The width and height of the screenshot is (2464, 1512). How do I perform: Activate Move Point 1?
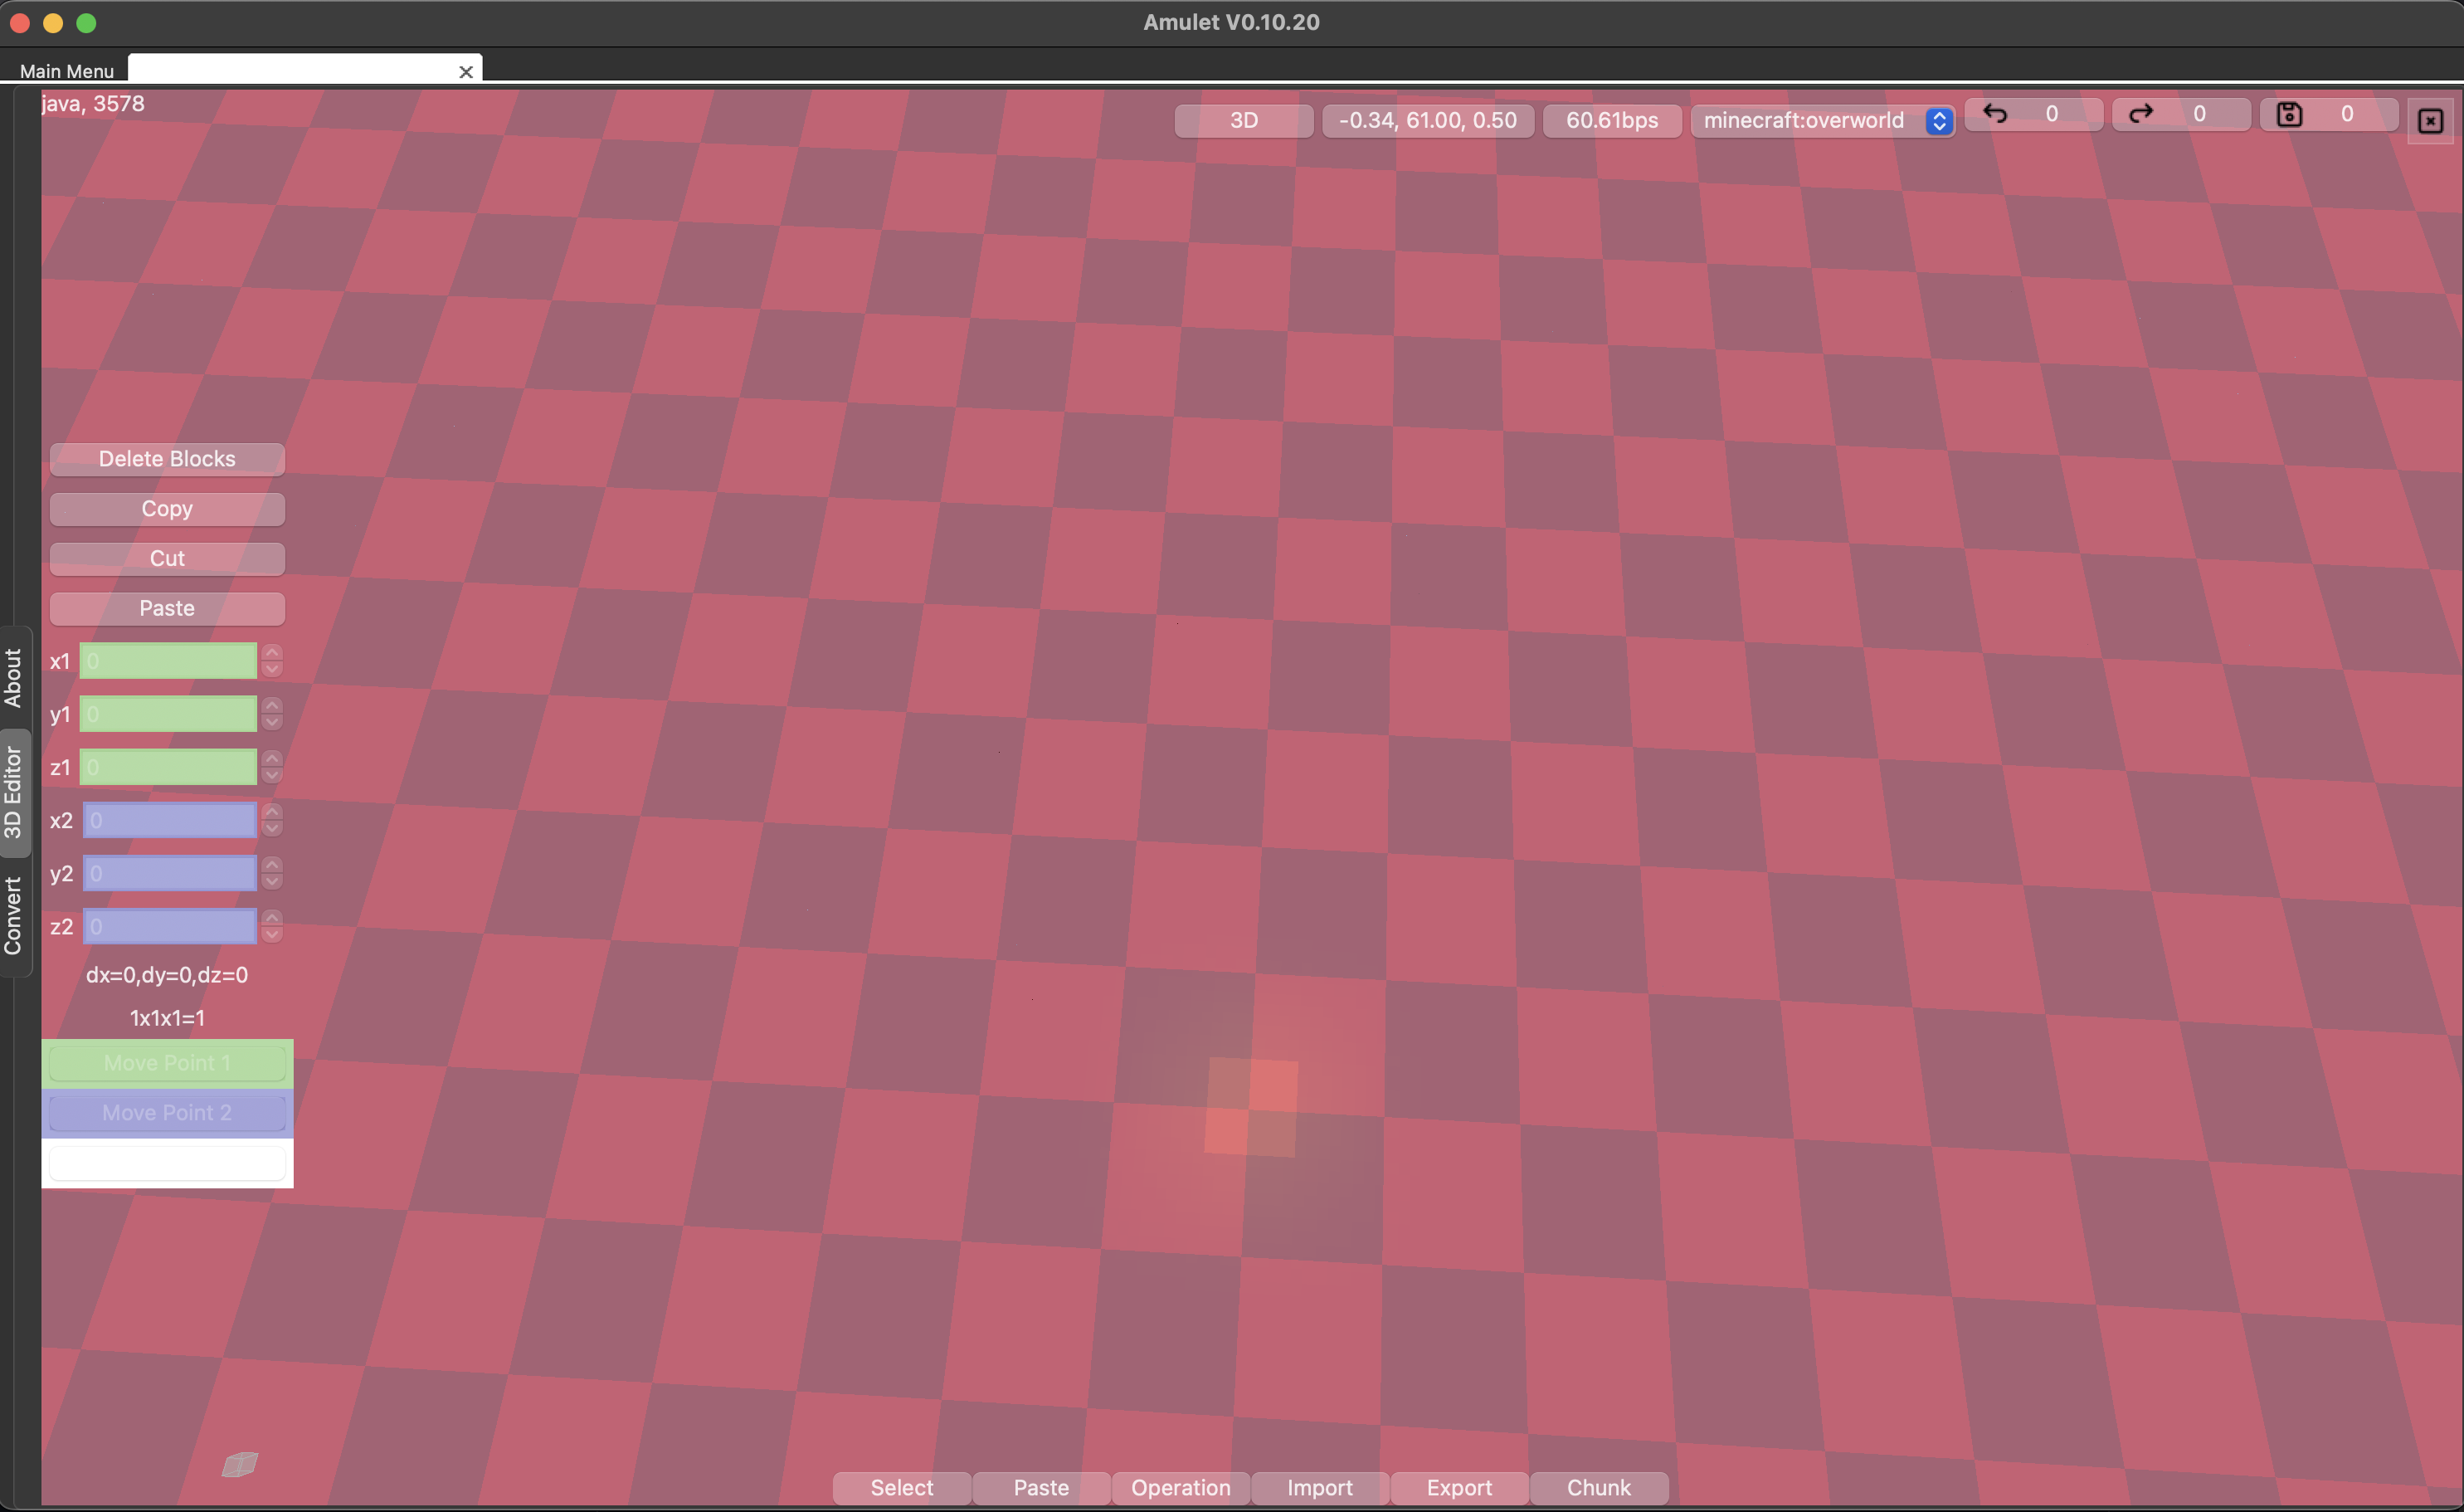(167, 1063)
